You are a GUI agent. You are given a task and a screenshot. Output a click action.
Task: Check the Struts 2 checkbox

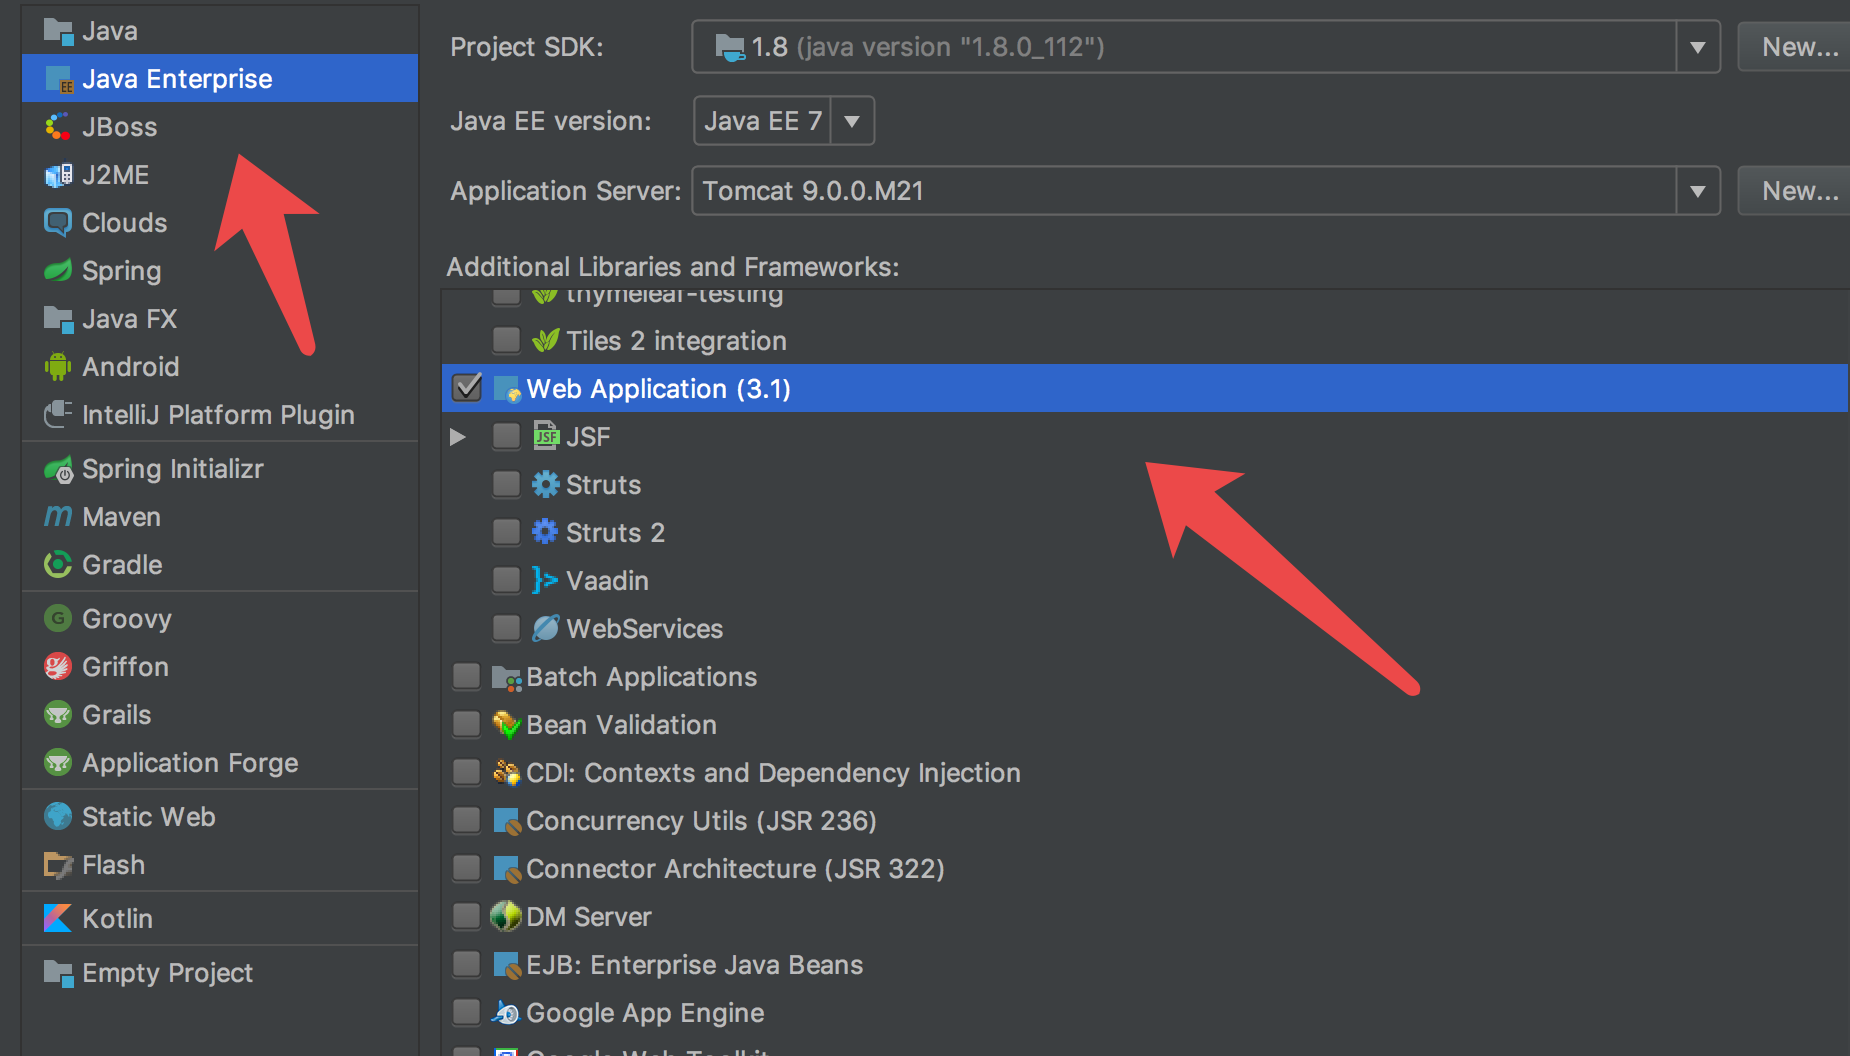click(x=507, y=532)
